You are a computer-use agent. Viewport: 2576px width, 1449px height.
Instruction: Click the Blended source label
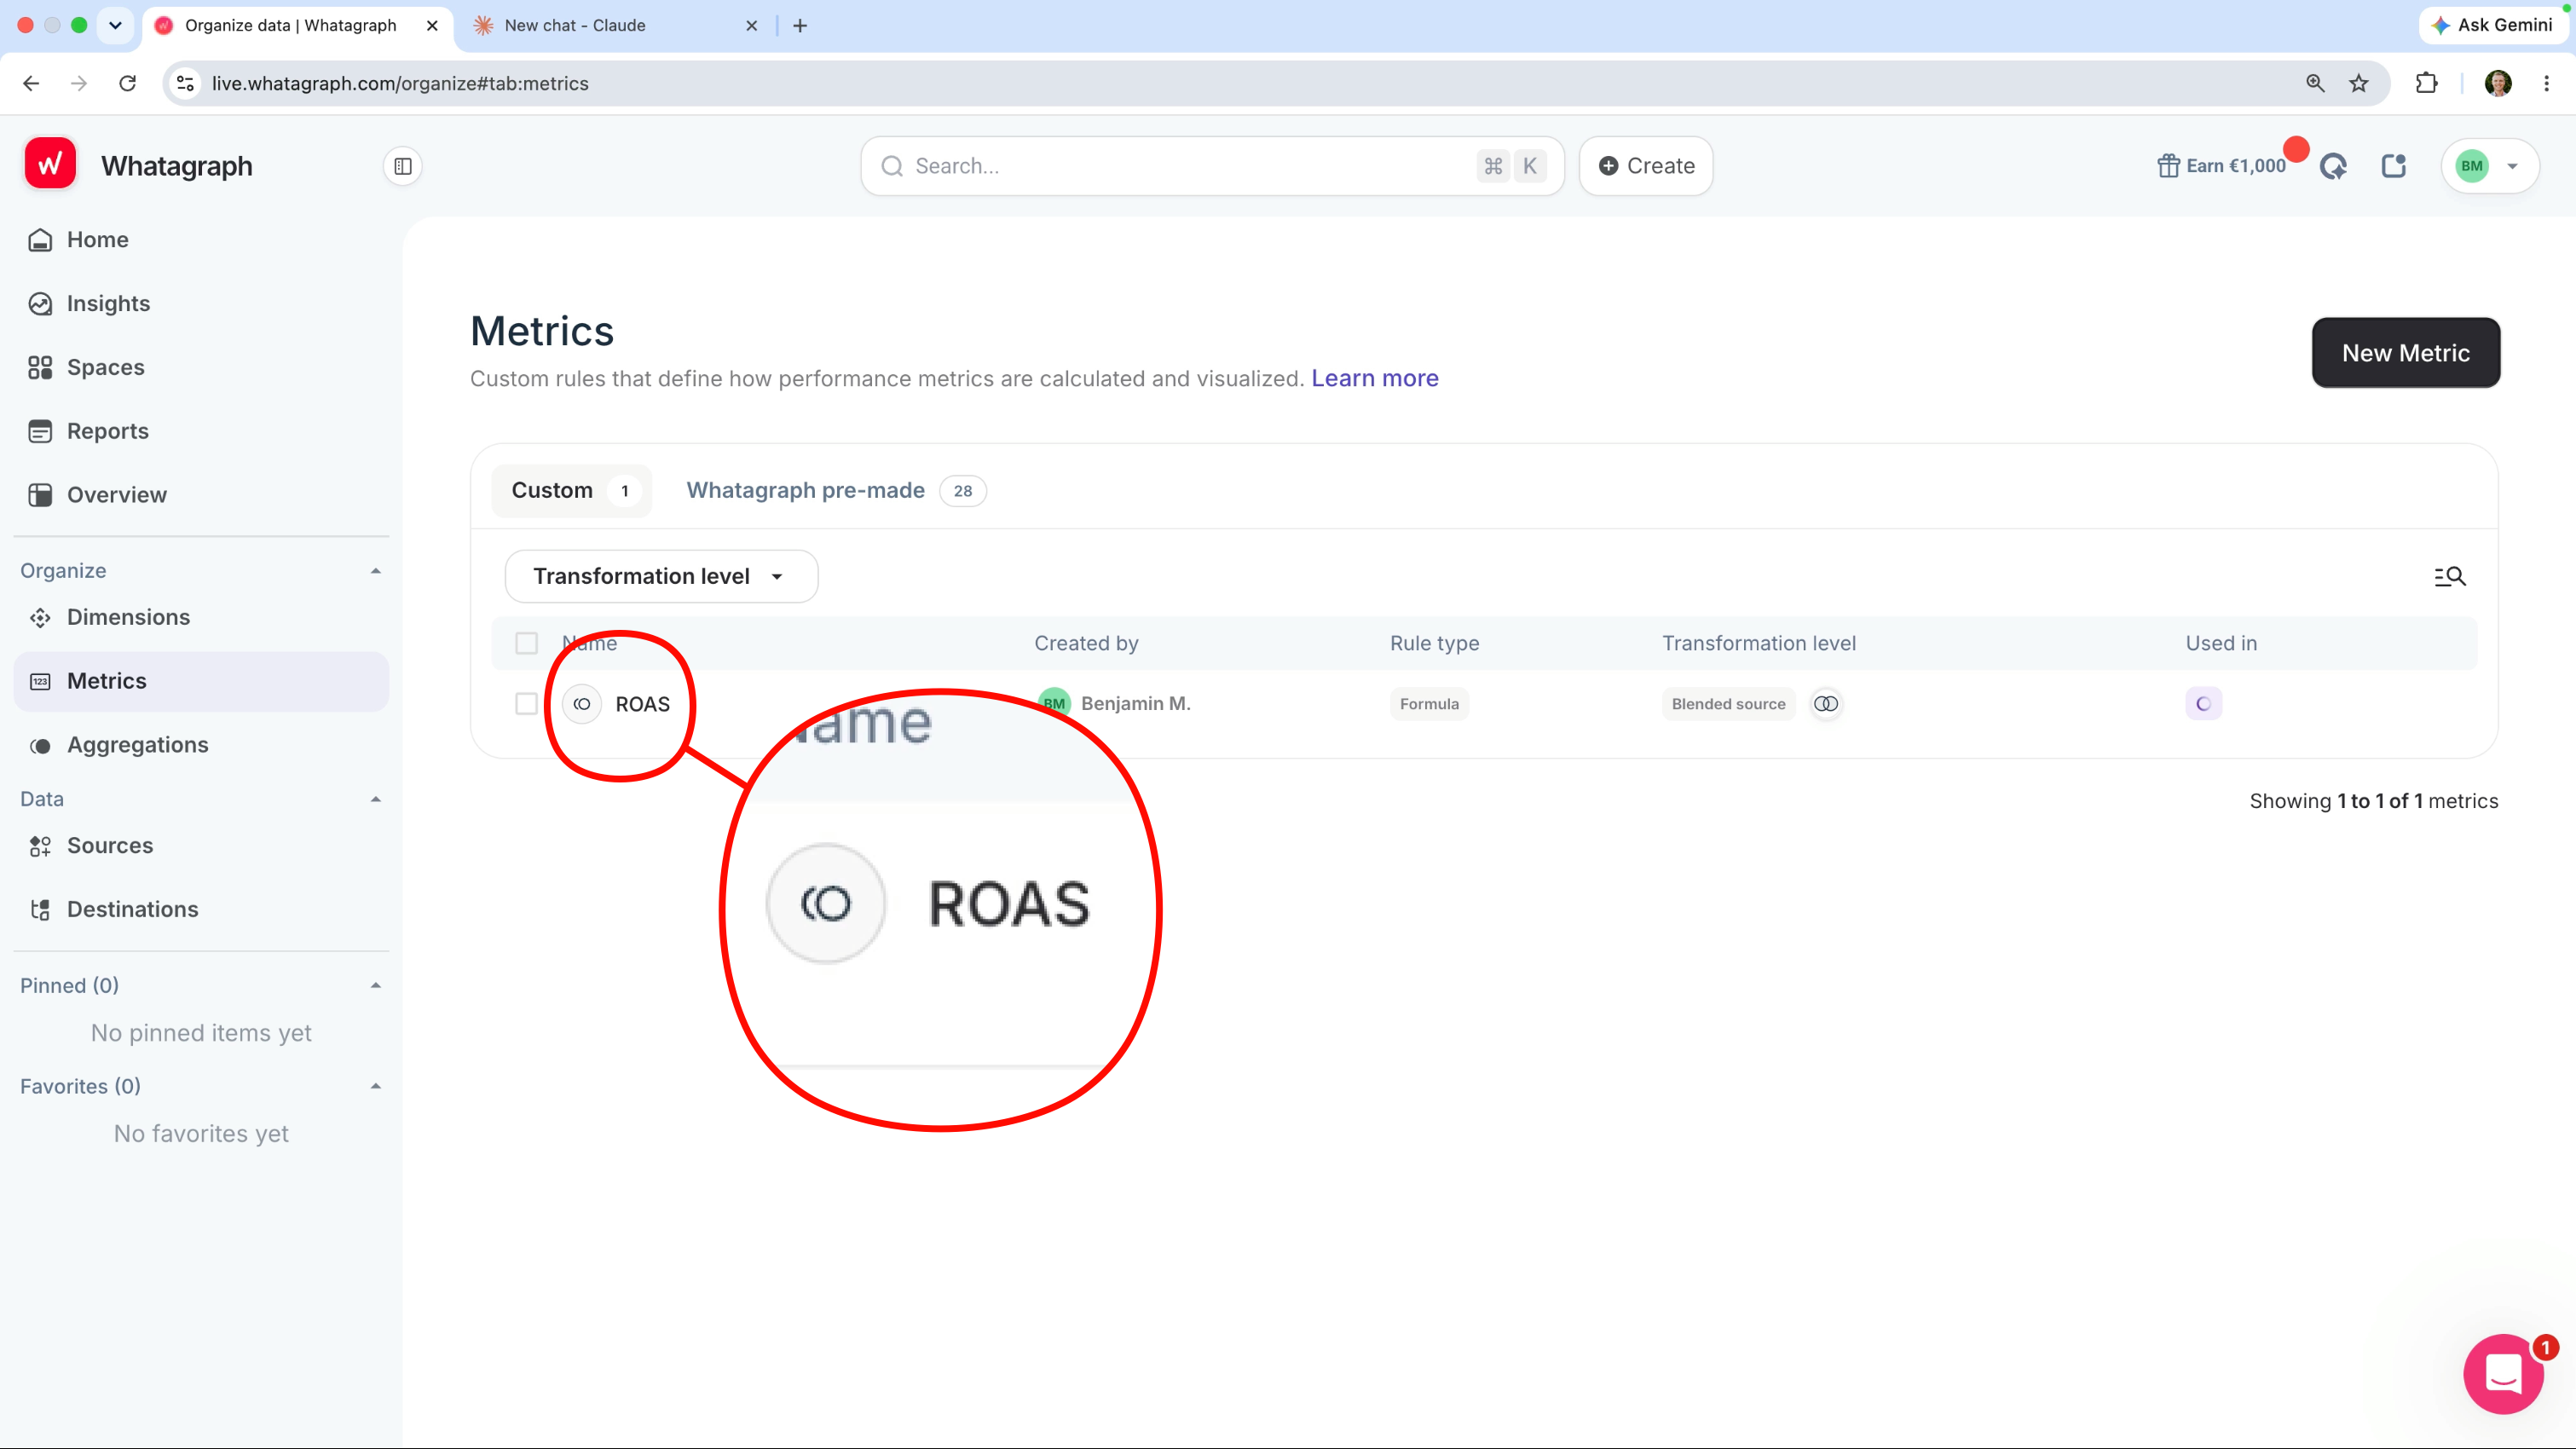pyautogui.click(x=1728, y=704)
